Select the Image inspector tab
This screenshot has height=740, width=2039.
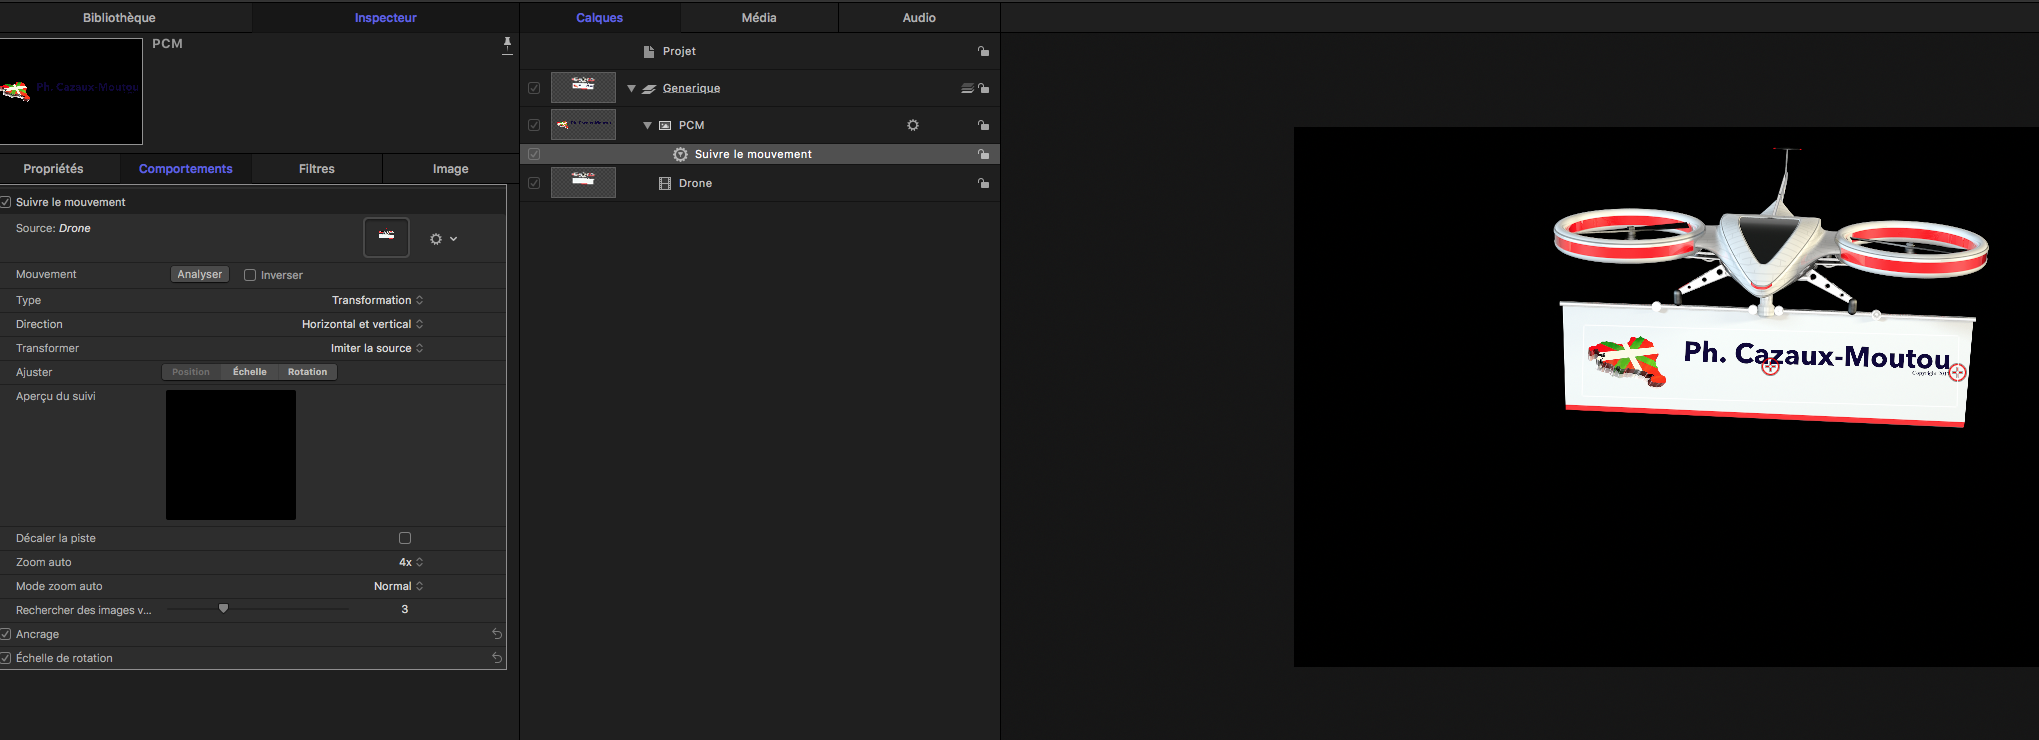[x=450, y=168]
